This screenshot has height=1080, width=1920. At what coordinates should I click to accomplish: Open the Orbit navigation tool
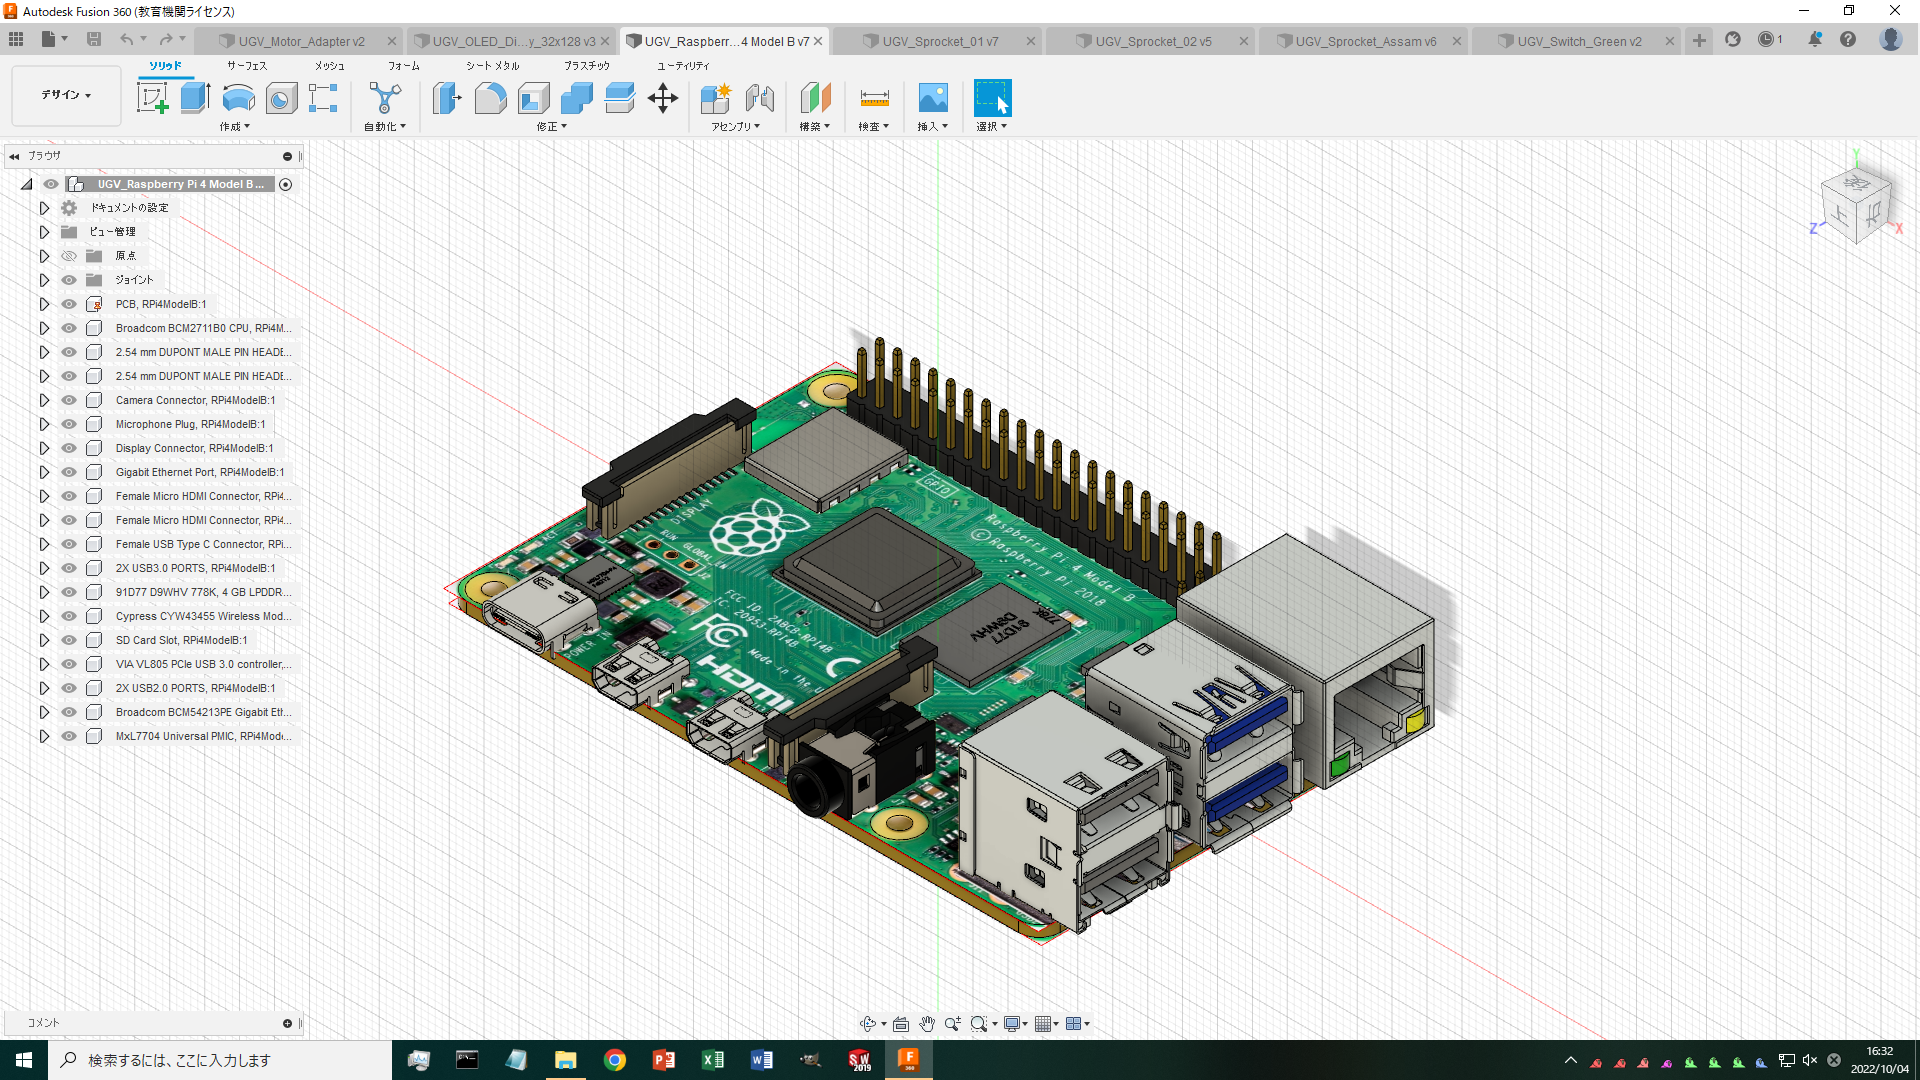click(868, 1023)
